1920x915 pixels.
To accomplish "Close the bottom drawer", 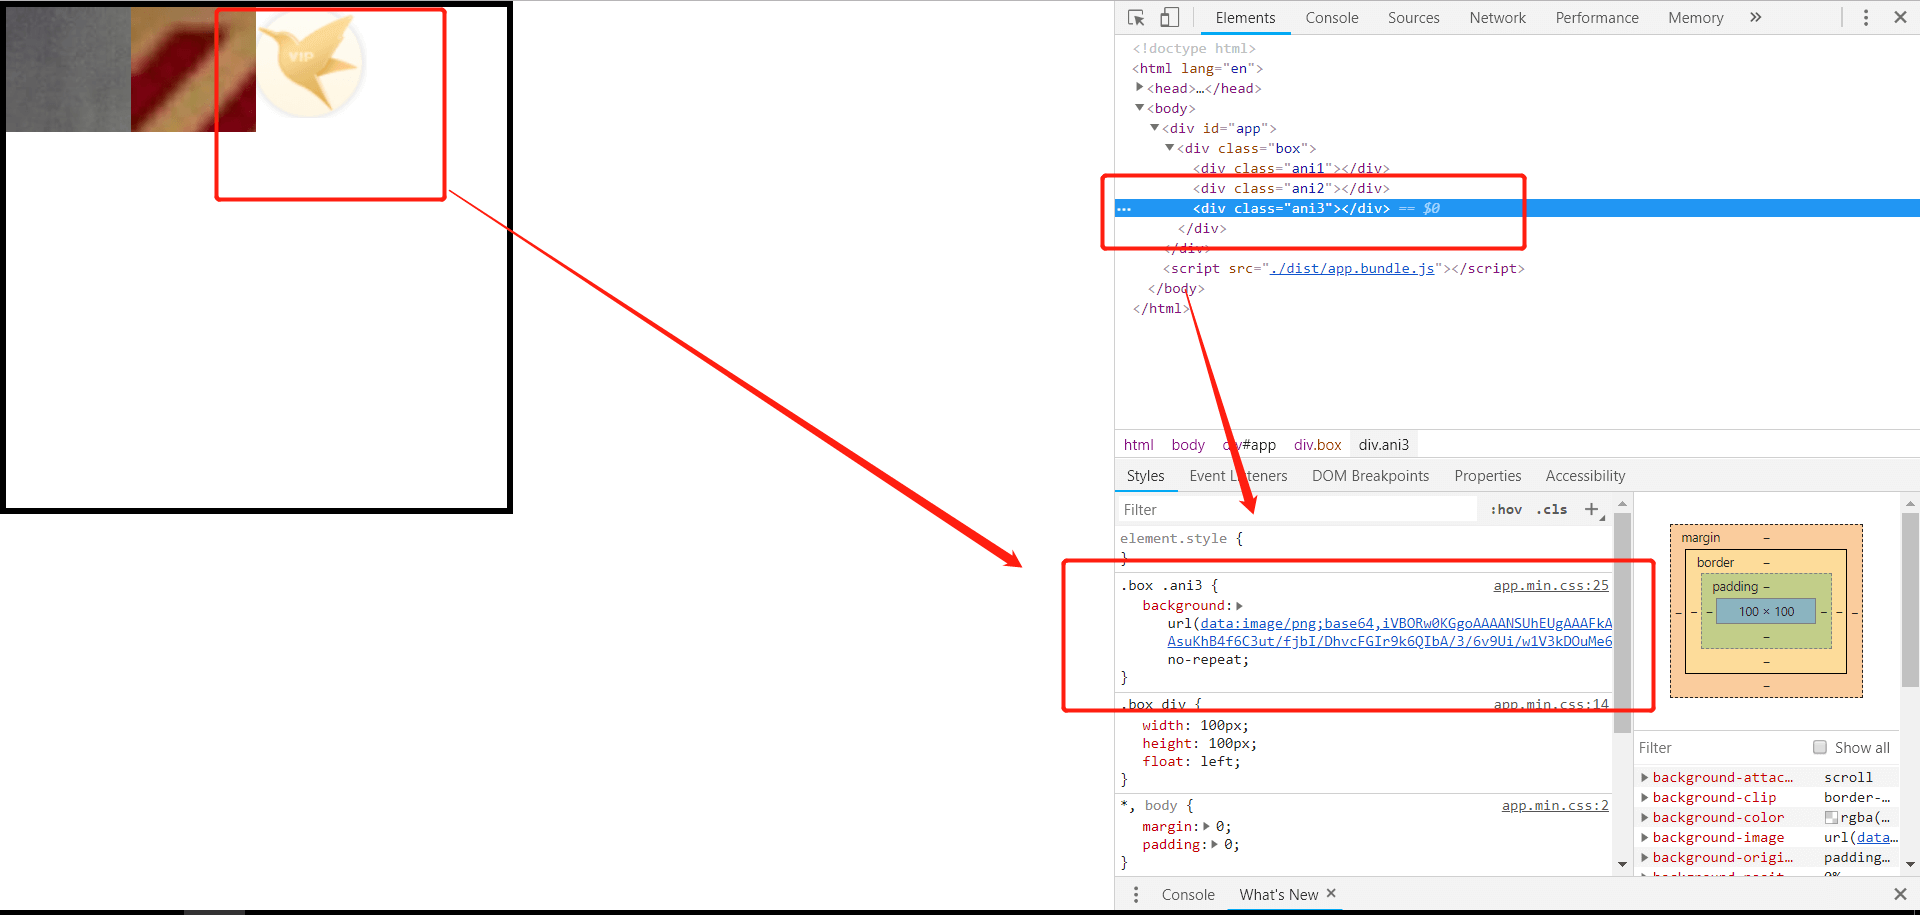I will (1900, 894).
